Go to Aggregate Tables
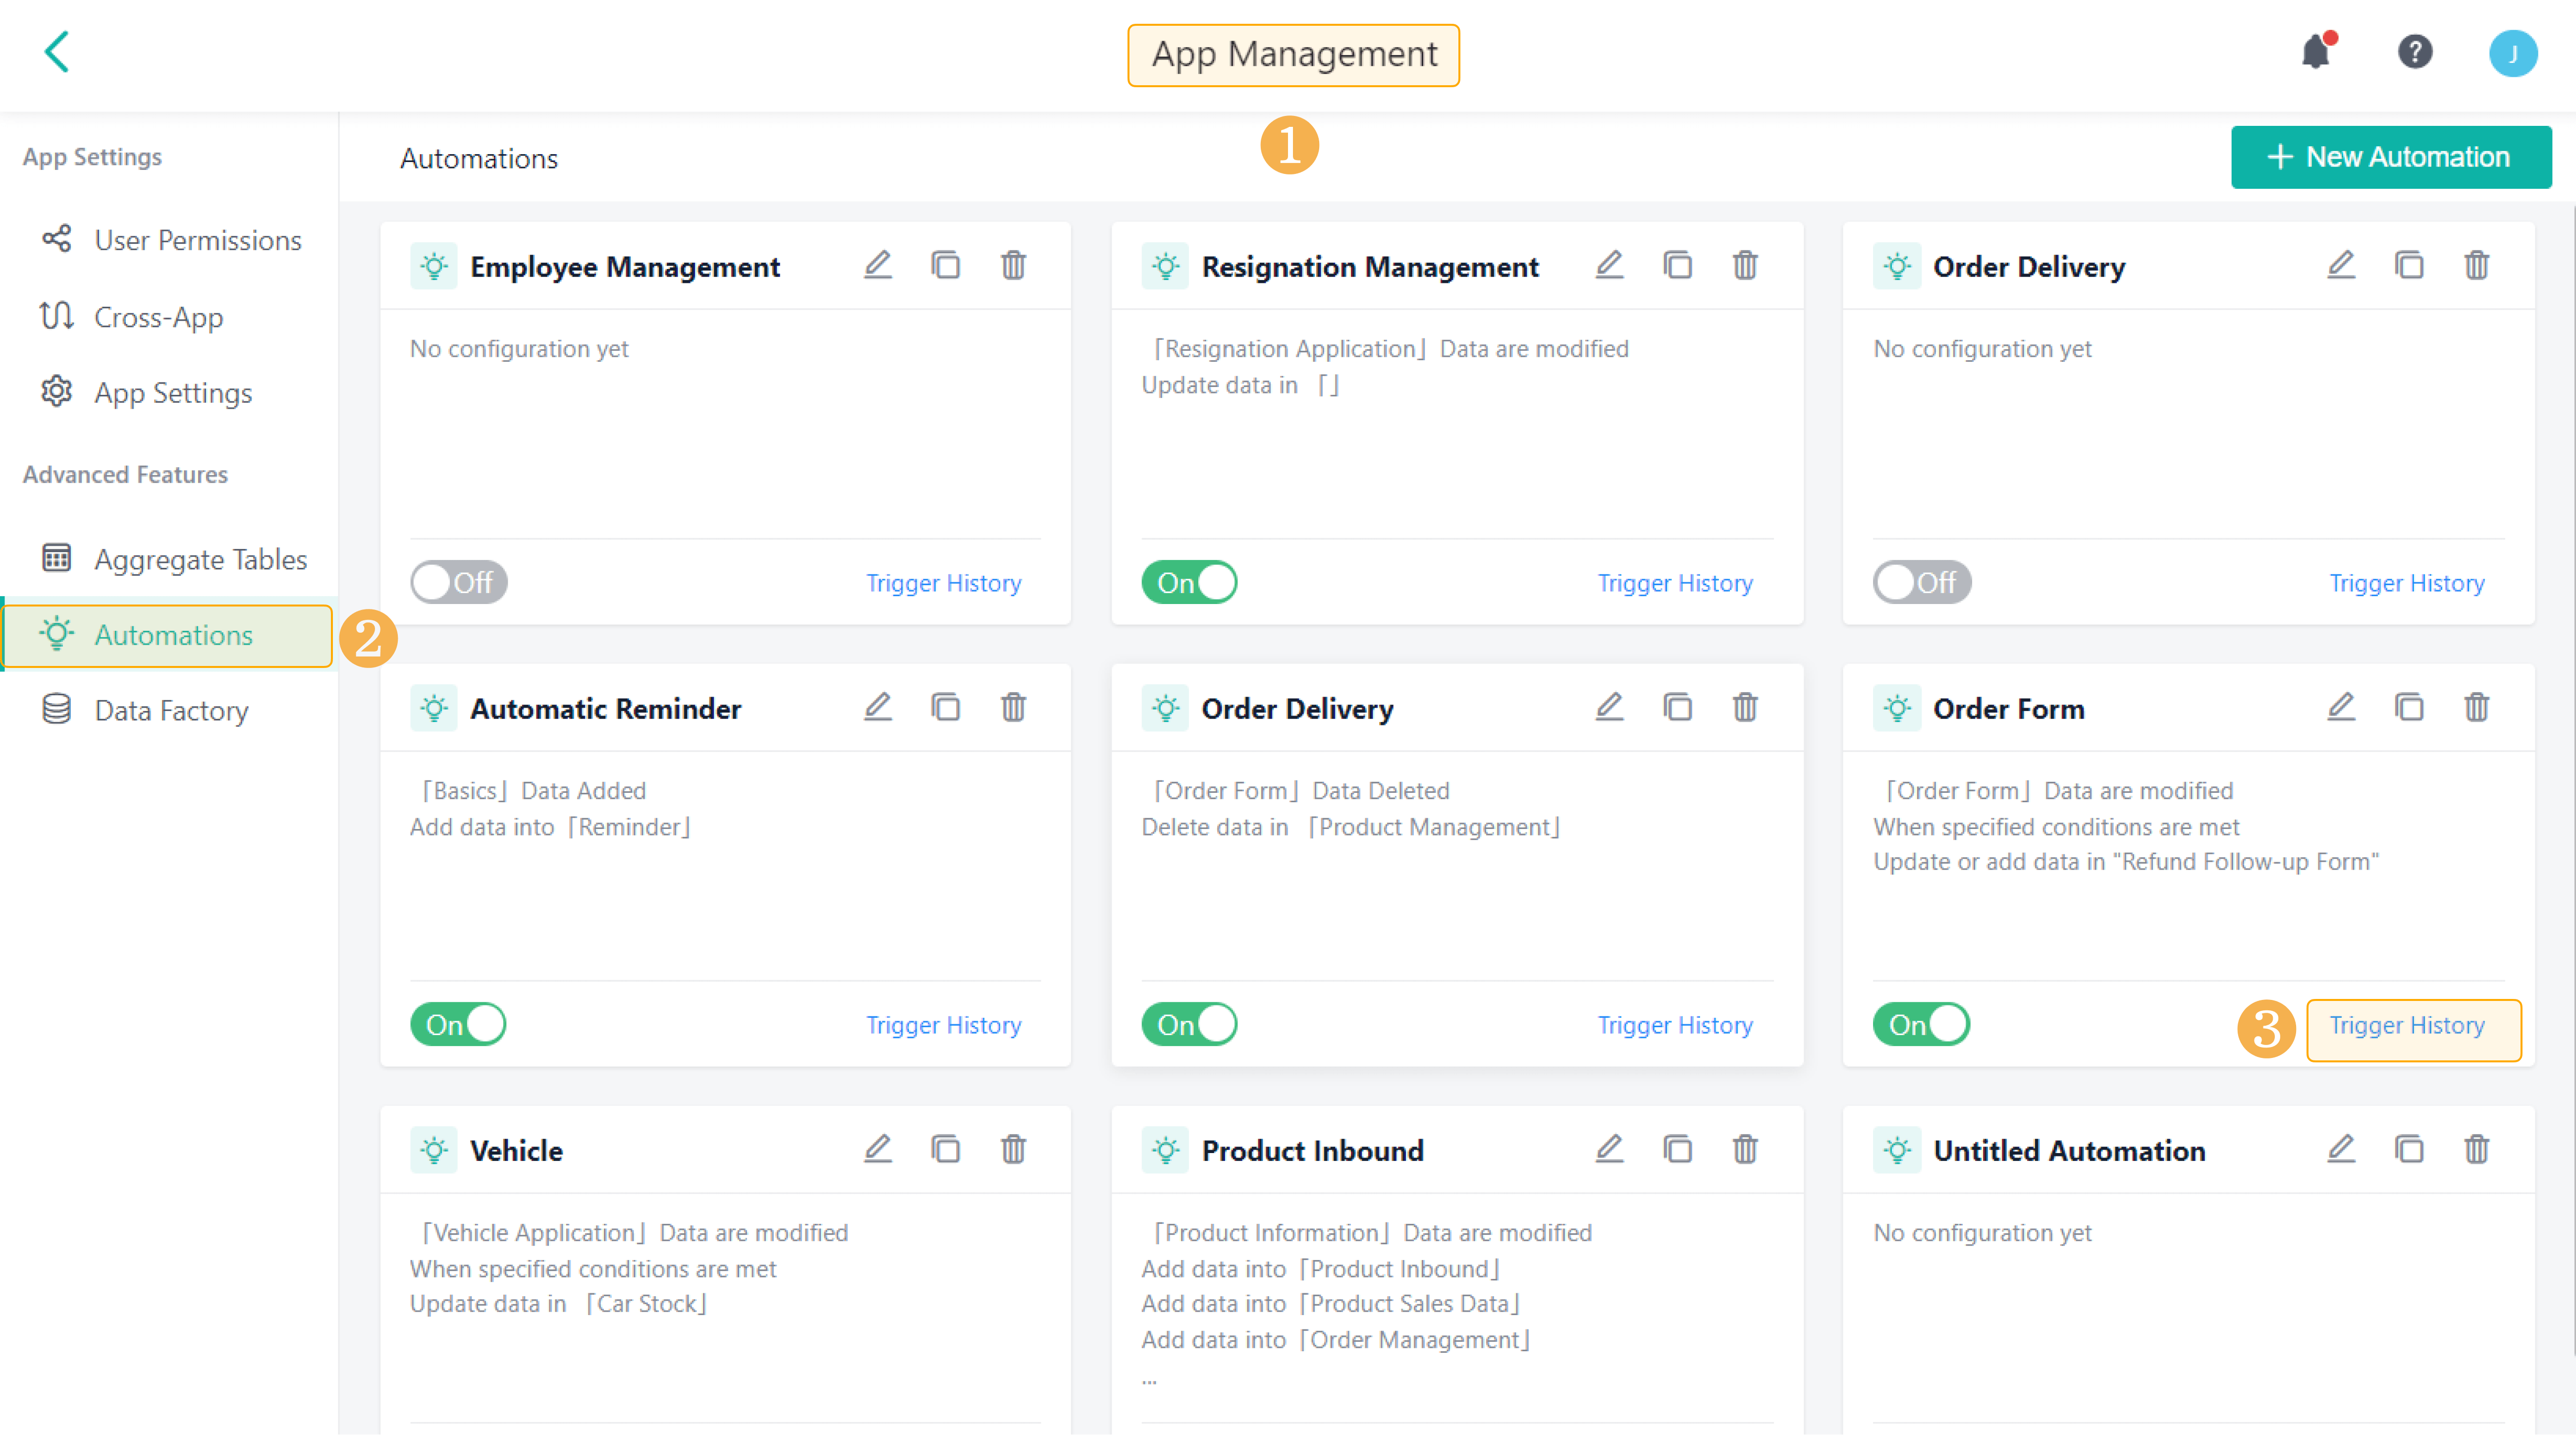This screenshot has height=1435, width=2576. tap(170, 559)
